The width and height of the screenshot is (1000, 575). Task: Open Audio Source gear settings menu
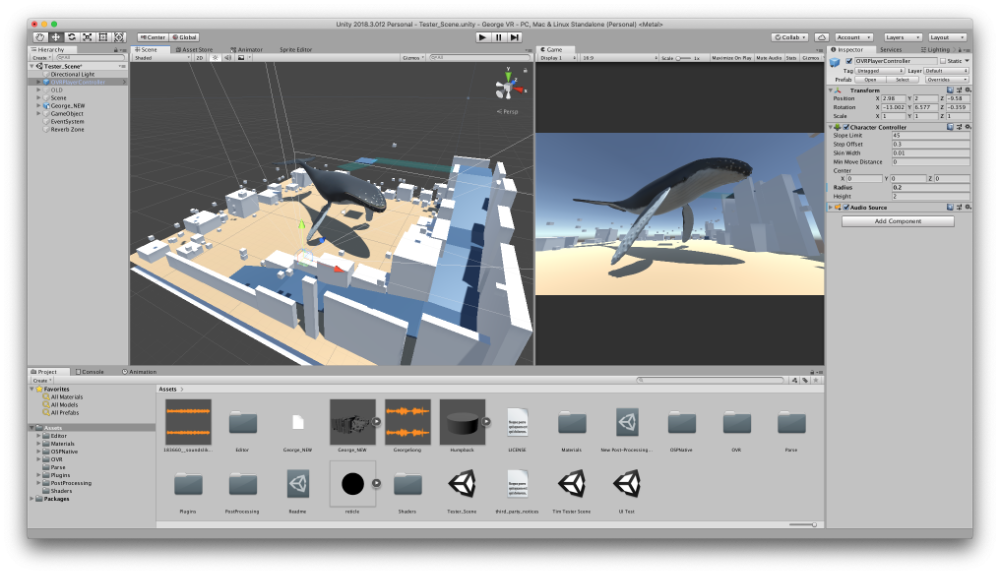pyautogui.click(x=967, y=207)
